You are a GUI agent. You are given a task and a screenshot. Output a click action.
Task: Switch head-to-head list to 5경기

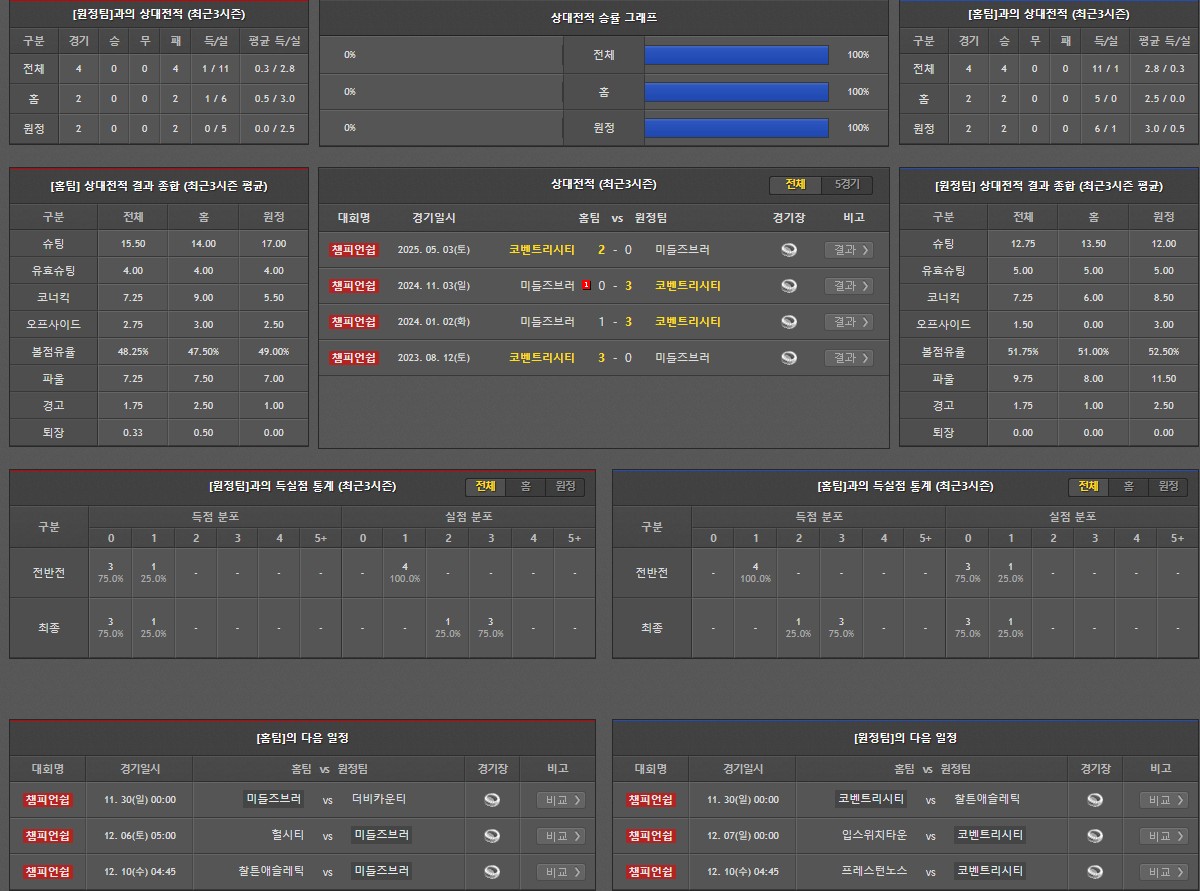[846, 185]
